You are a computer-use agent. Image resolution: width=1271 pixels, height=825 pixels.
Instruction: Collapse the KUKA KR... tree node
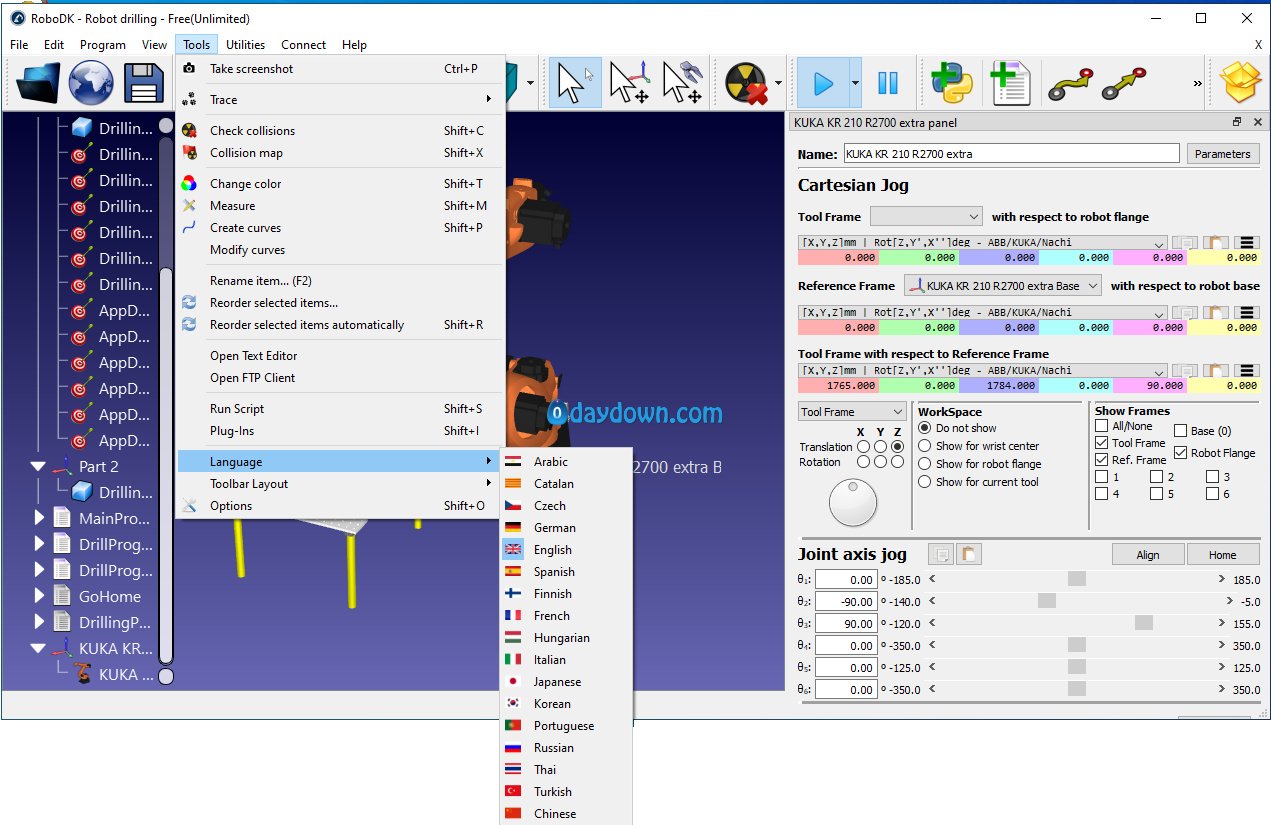[39, 648]
